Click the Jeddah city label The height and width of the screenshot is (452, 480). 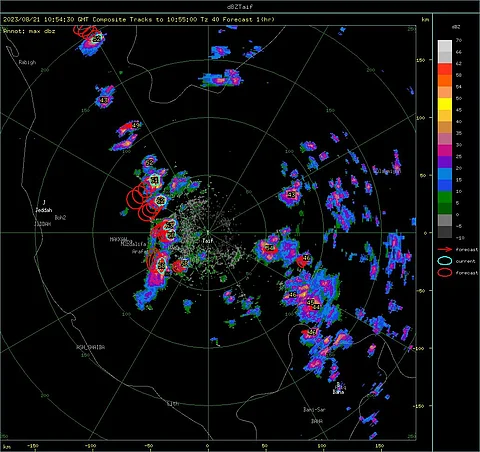(x=44, y=210)
